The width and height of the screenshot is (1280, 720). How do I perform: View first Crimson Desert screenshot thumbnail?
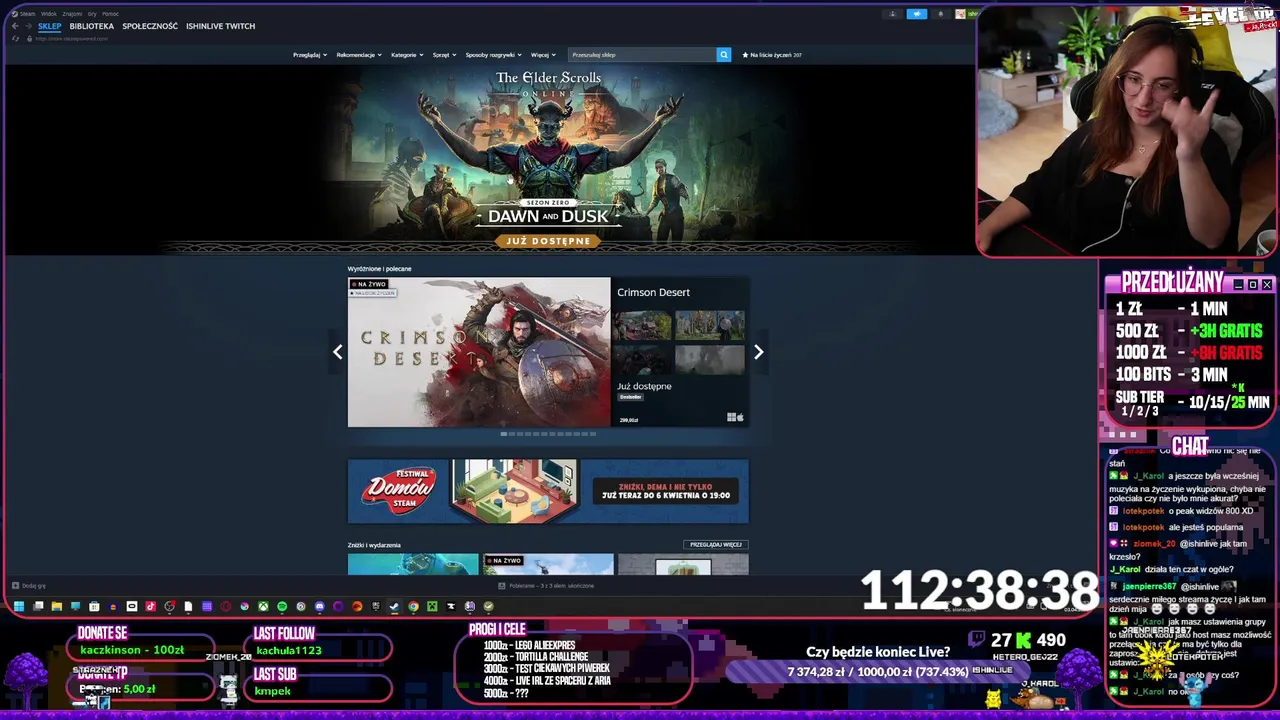[x=643, y=326]
